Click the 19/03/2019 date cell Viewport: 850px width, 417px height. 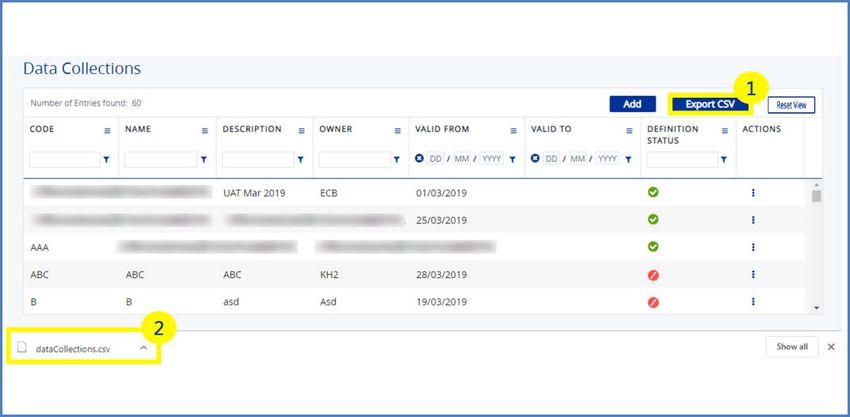[441, 302]
